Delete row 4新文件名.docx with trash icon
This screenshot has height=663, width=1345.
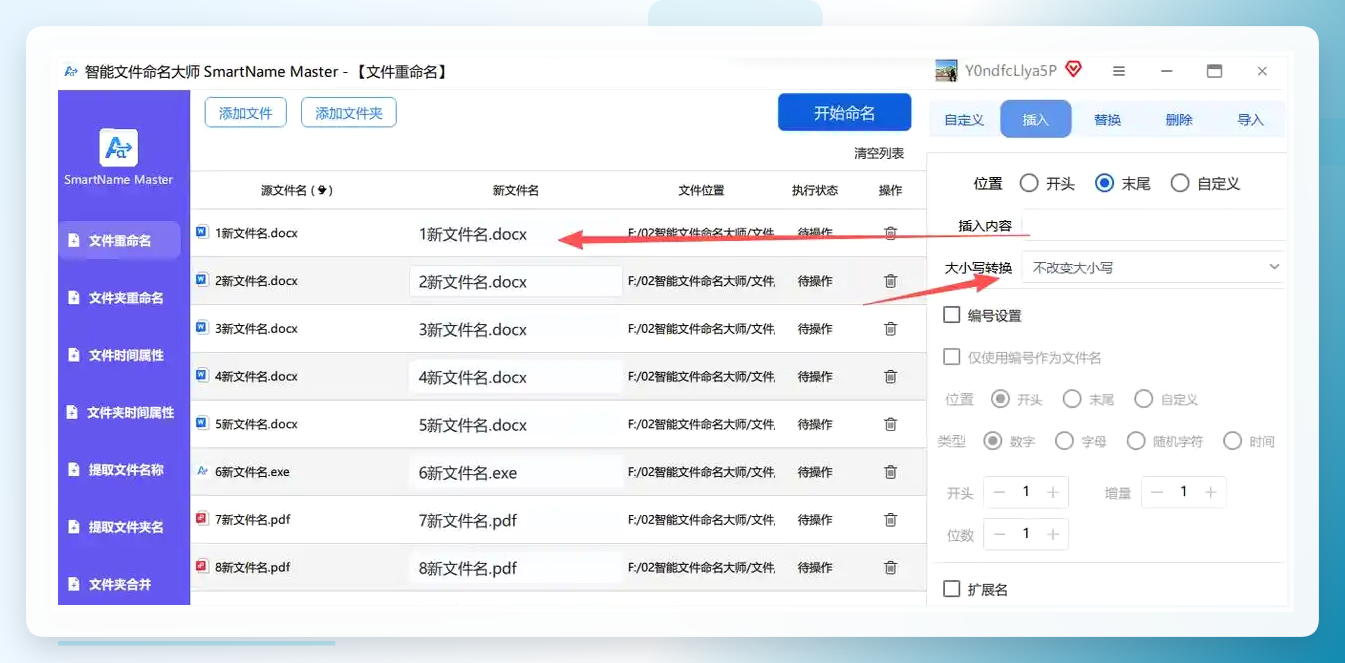(890, 377)
